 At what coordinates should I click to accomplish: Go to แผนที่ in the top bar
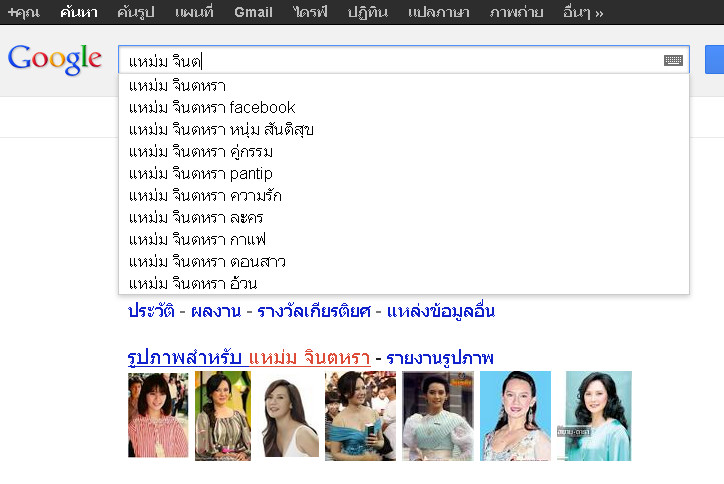tap(194, 12)
